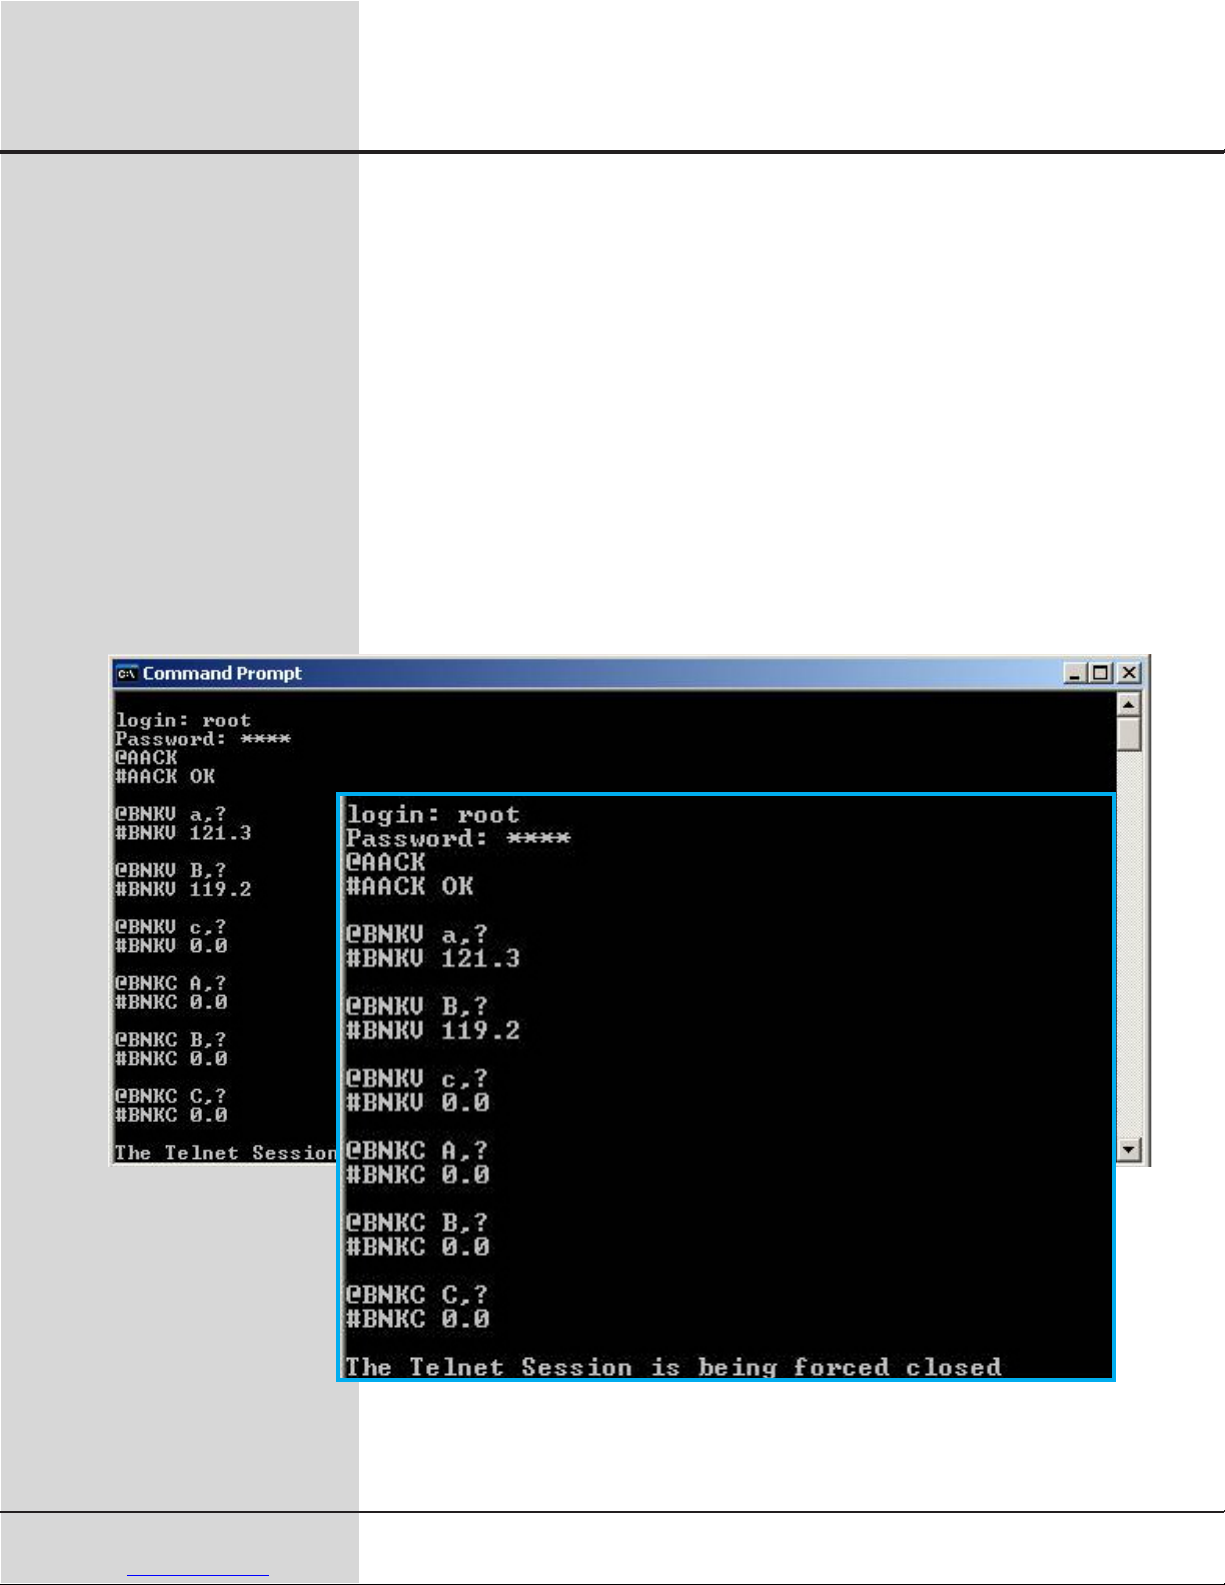Click 'forced closed' message in the enlarged inset
This screenshot has width=1225, height=1585.
click(x=897, y=1367)
